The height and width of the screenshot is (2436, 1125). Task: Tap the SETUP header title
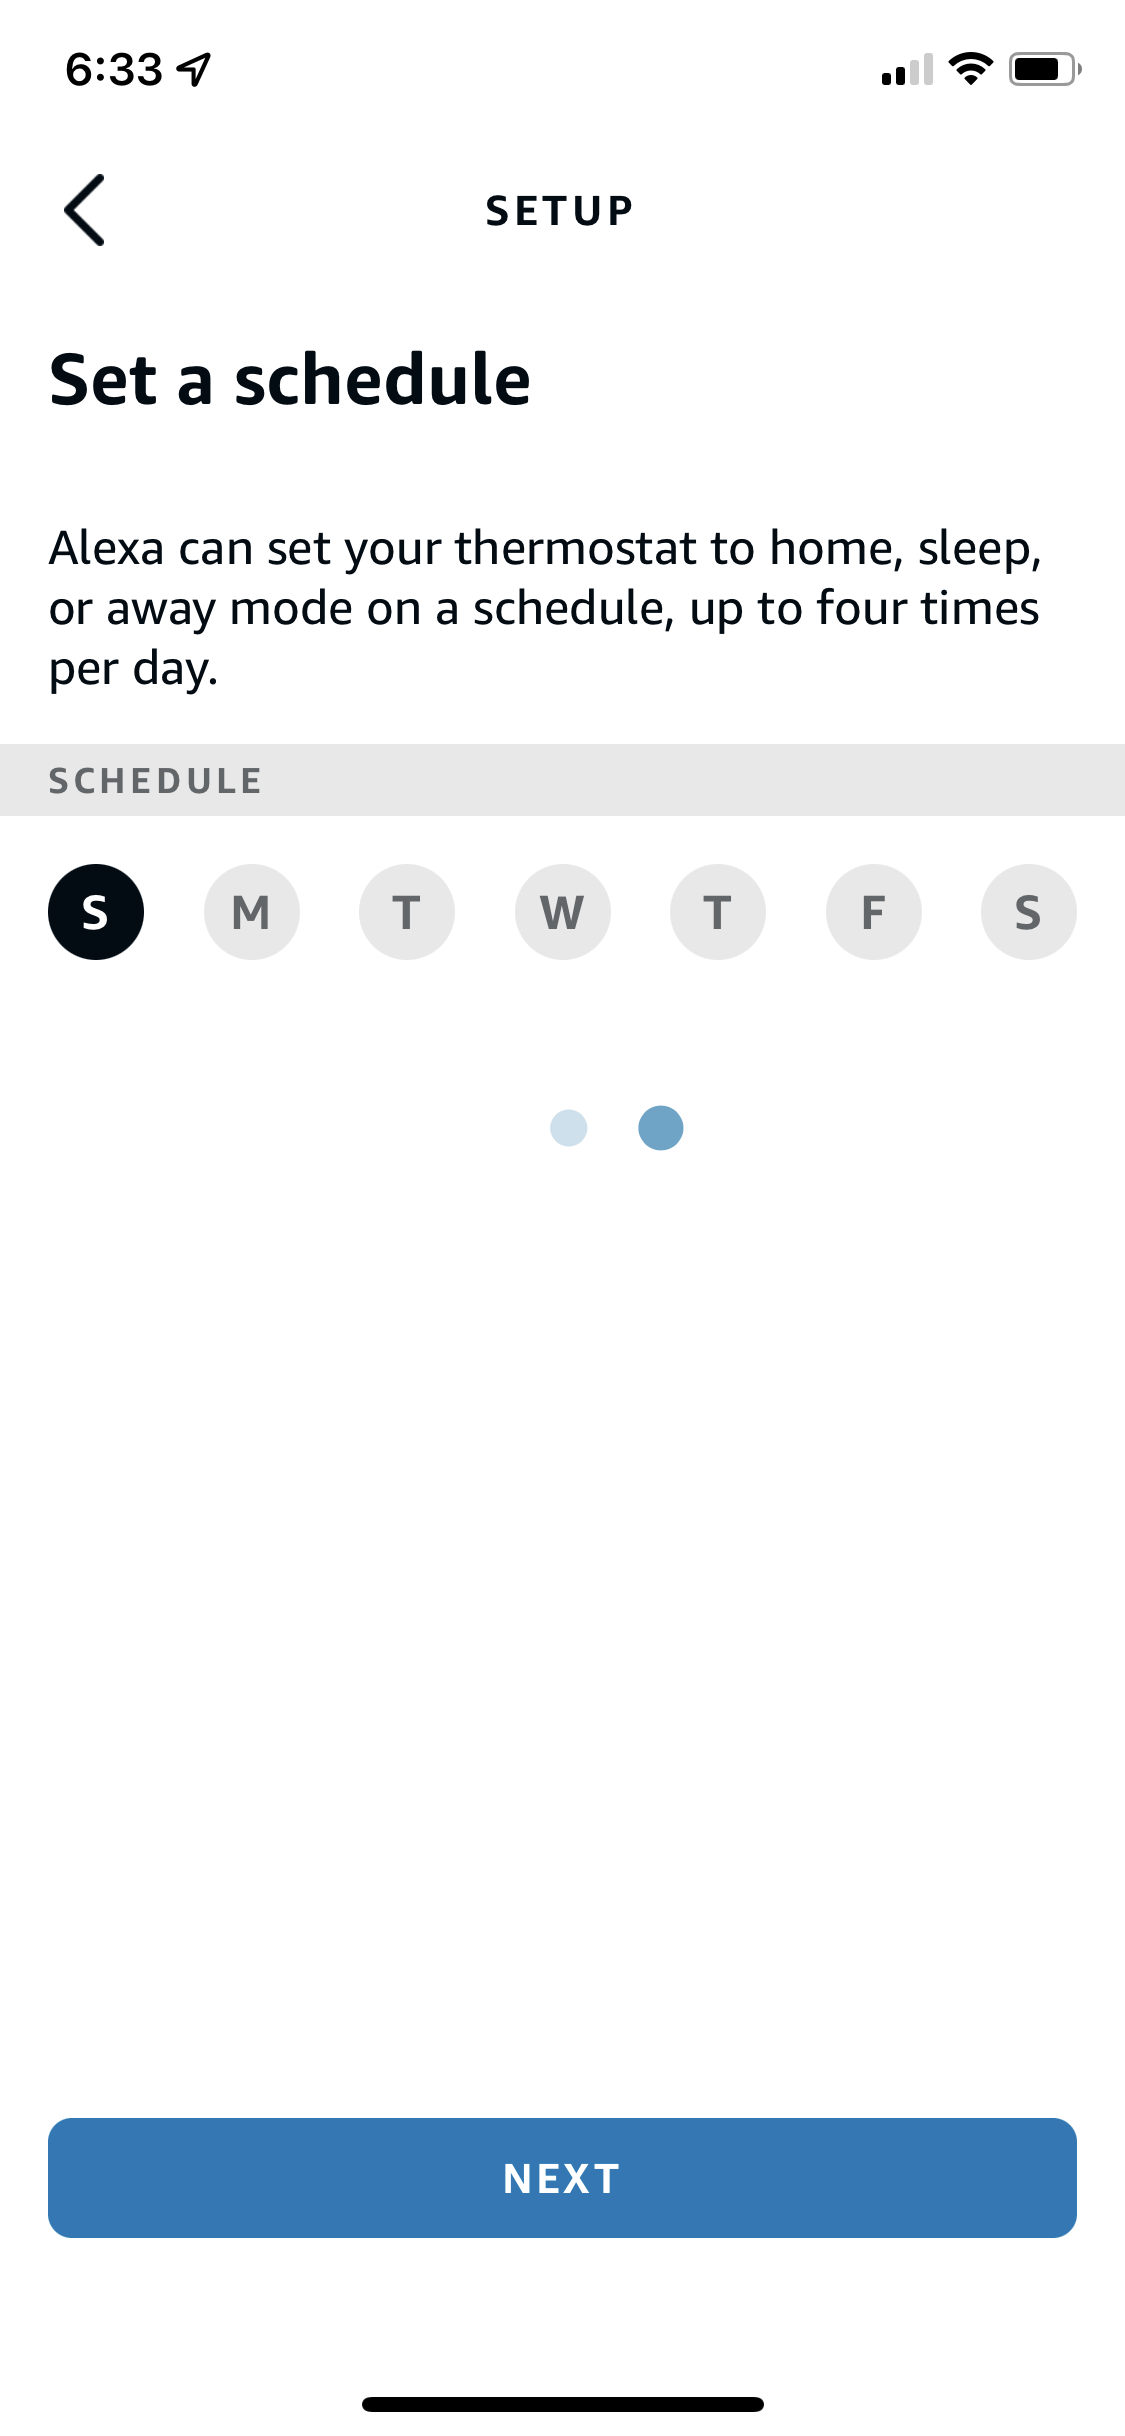(559, 209)
